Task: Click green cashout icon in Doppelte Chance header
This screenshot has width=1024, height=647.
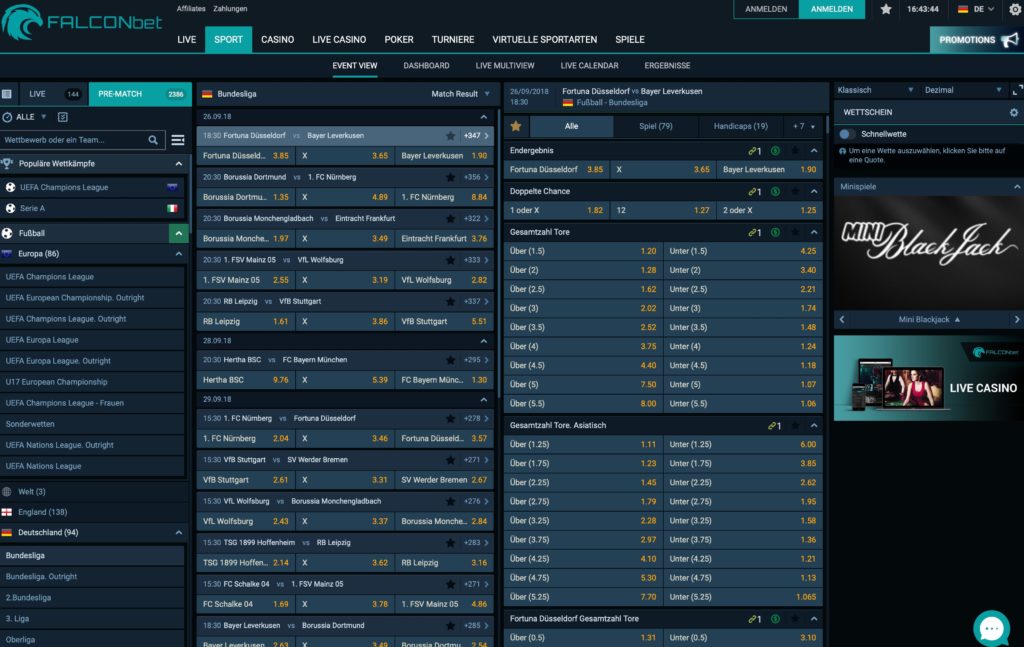Action: click(x=775, y=191)
